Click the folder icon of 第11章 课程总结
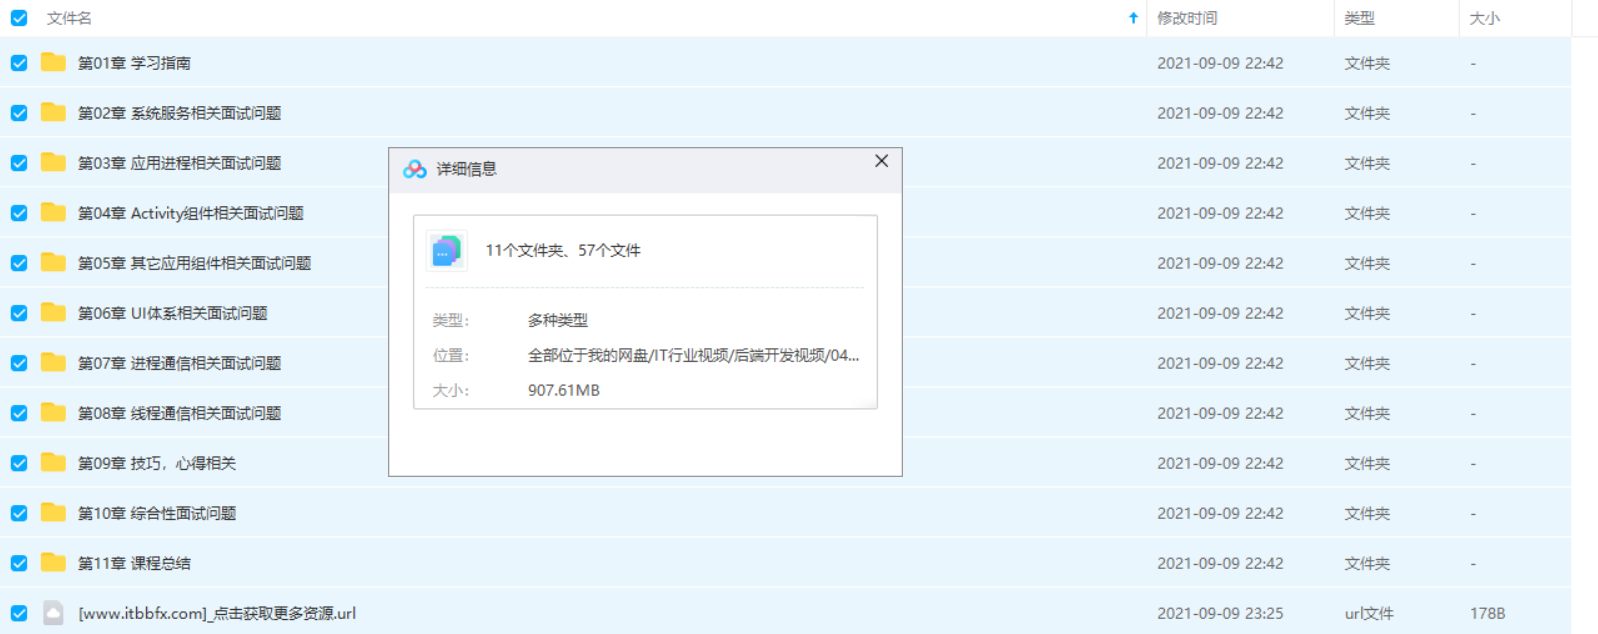 pos(53,562)
